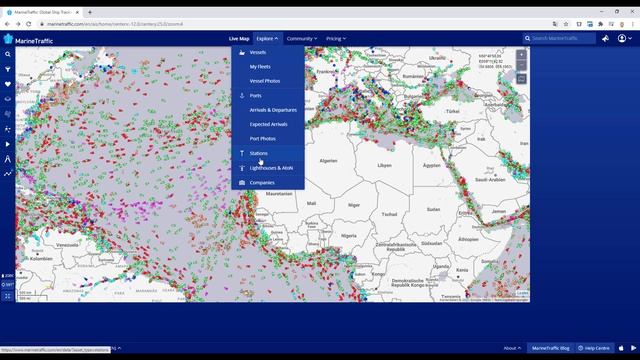Open the map layers icon in sidebar

7,99
